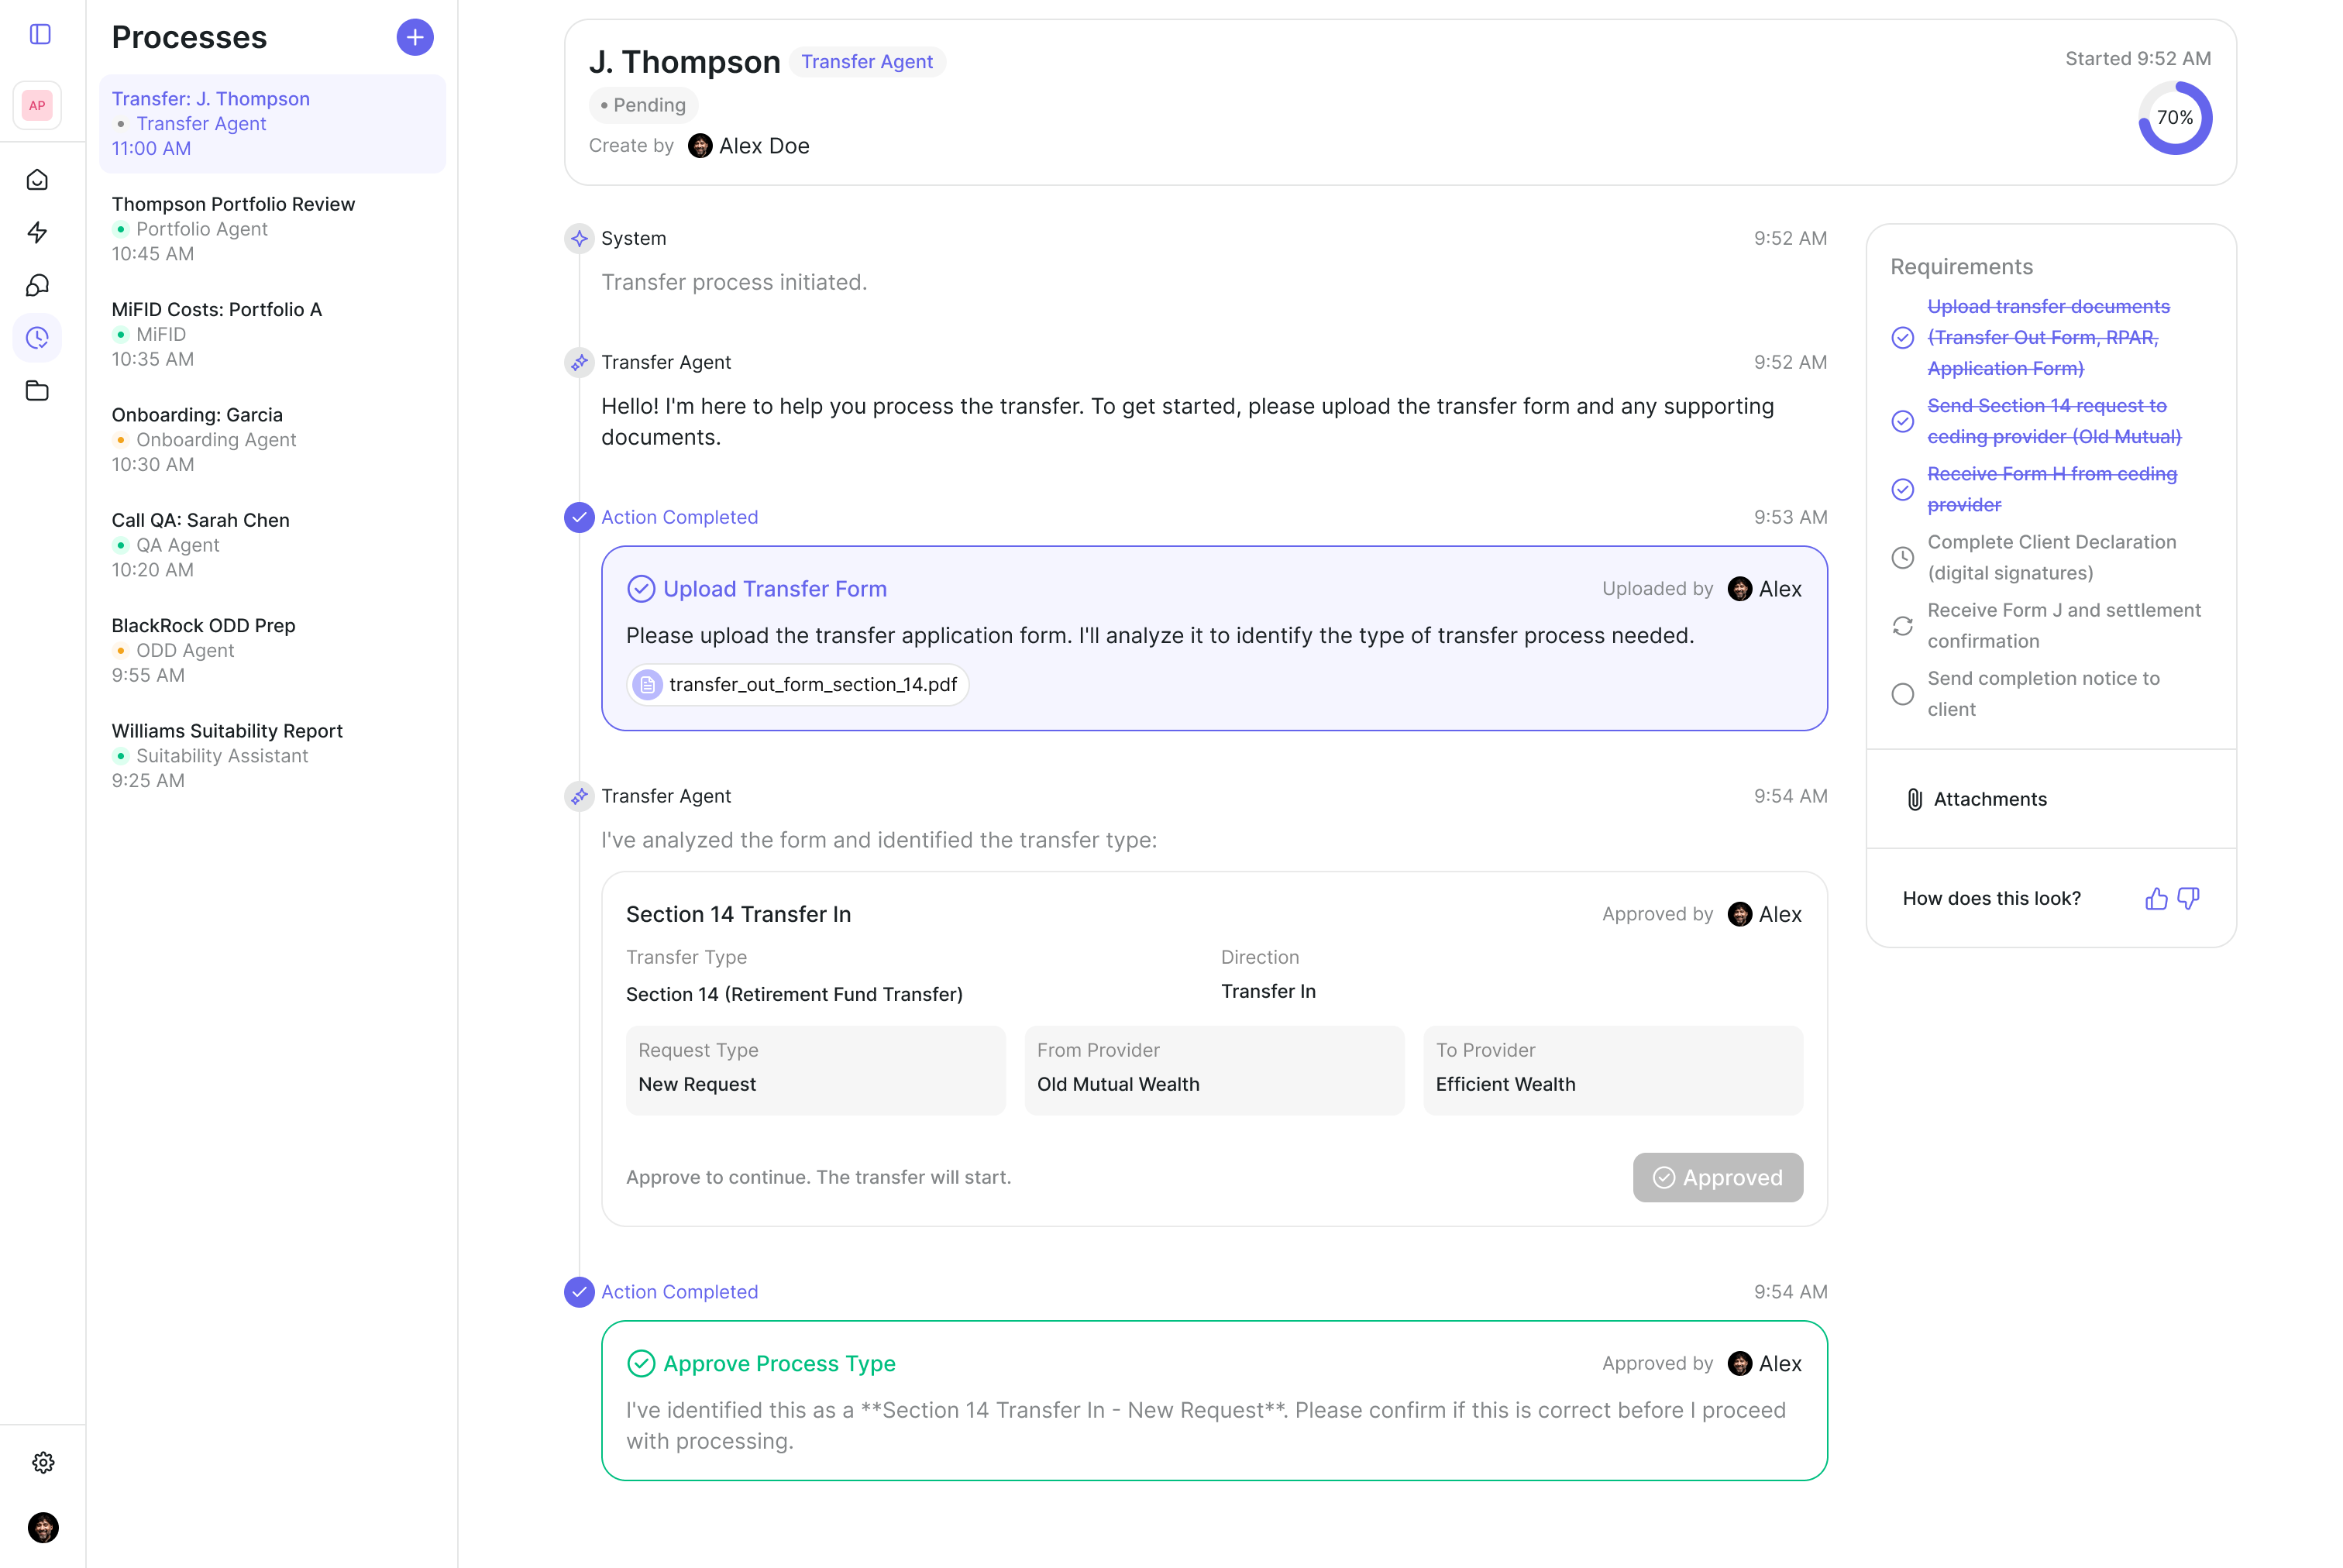Expand the Attachments section
This screenshot has height=1568, width=2343.
pyautogui.click(x=2050, y=799)
